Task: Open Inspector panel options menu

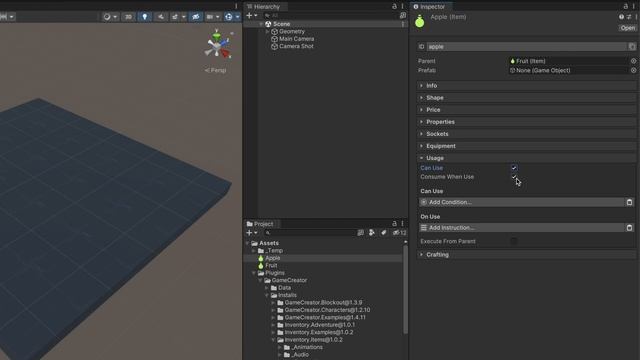Action: click(x=634, y=6)
